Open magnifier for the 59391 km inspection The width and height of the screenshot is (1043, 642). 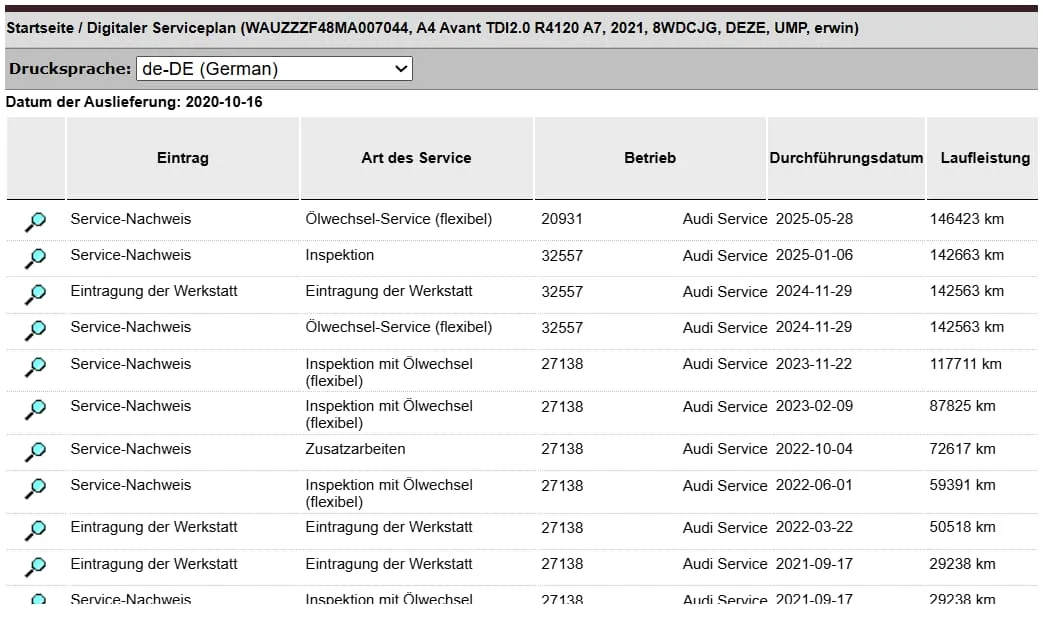(x=36, y=488)
